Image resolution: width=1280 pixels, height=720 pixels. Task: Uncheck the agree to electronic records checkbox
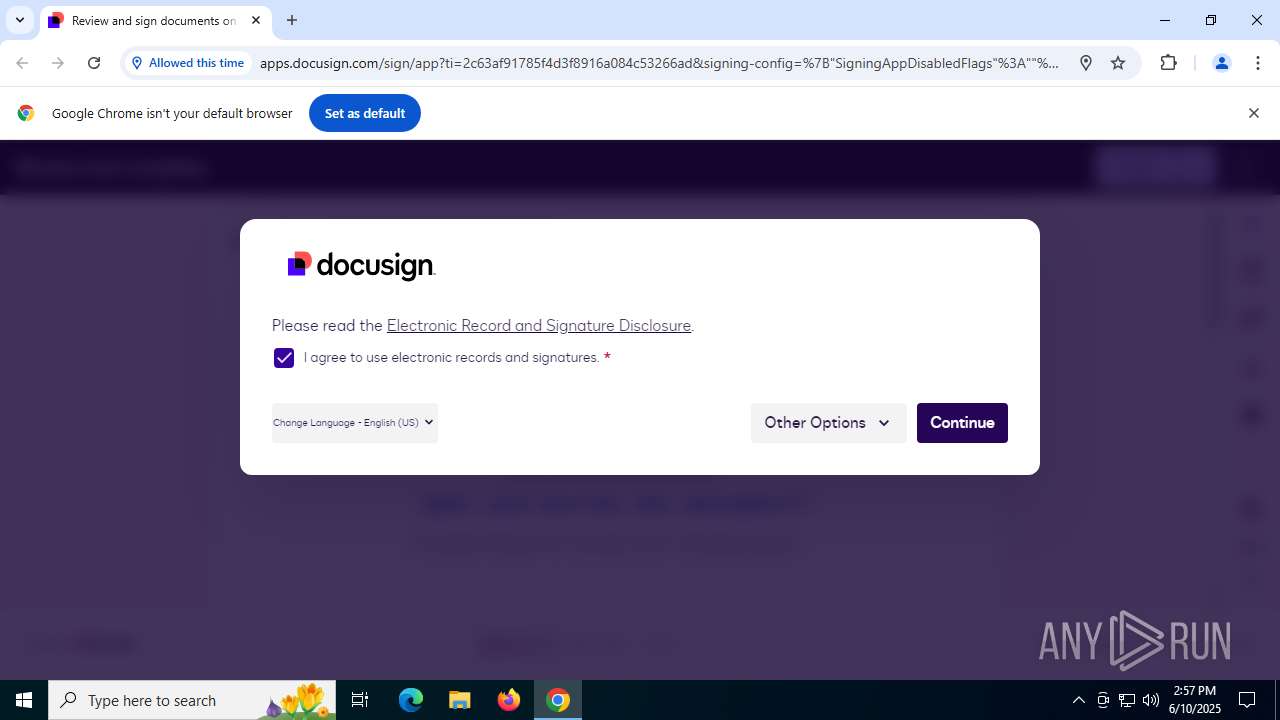coord(284,358)
